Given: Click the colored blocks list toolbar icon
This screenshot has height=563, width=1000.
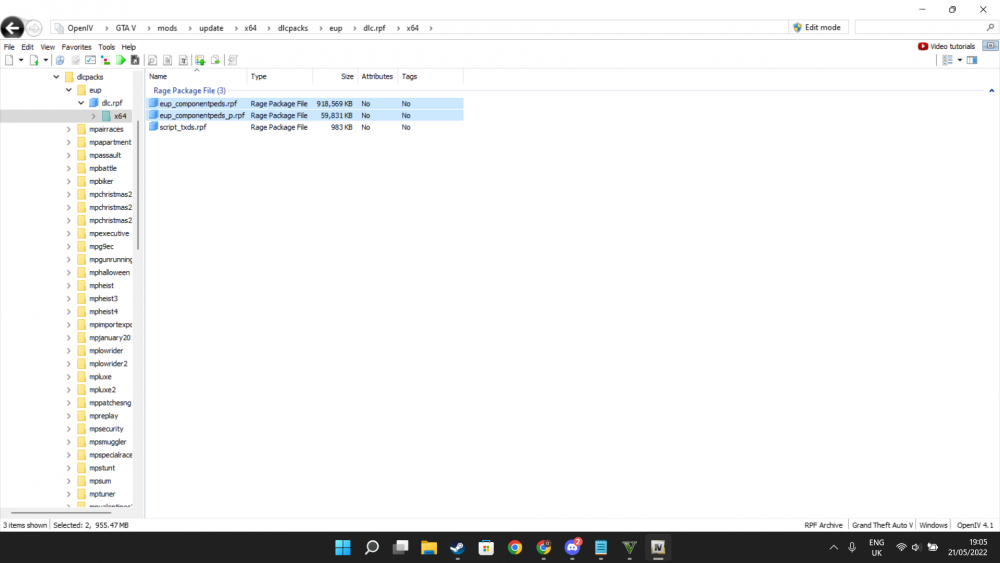Looking at the screenshot, I should point(105,60).
